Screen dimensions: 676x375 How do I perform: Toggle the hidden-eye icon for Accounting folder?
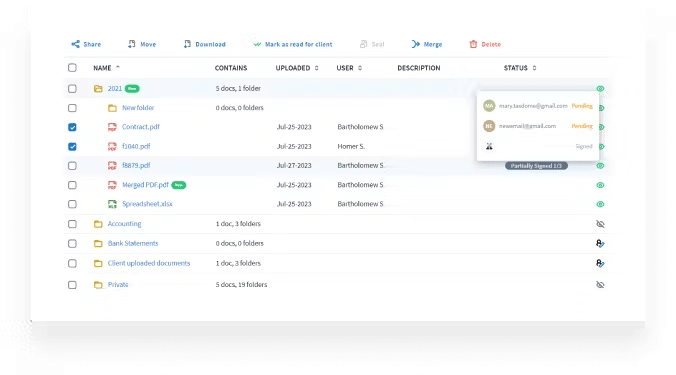600,224
